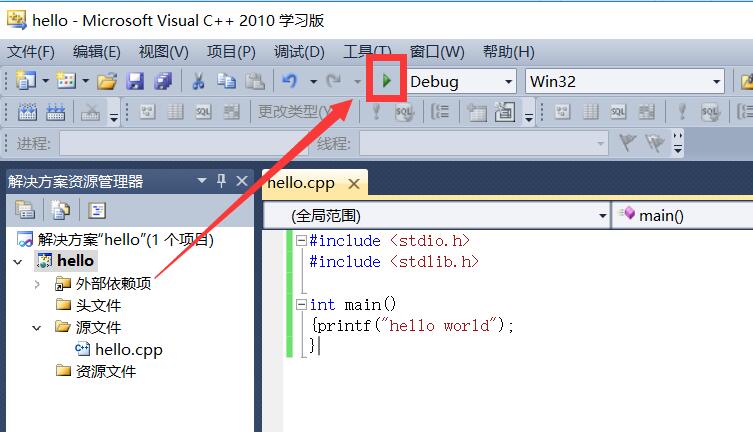This screenshot has width=753, height=432.
Task: Select the 解决方案"hello" solution node
Action: 125,239
